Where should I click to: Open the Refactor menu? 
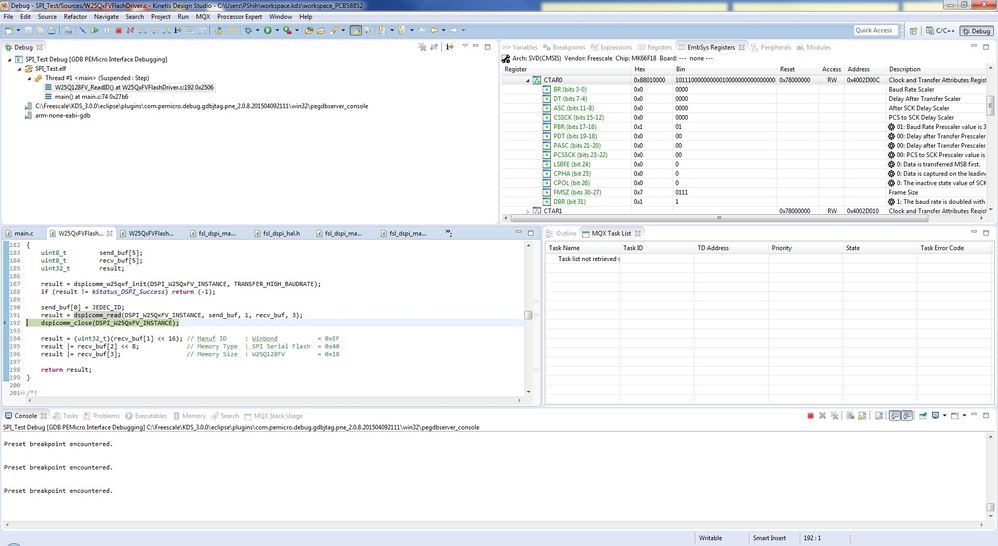click(75, 17)
